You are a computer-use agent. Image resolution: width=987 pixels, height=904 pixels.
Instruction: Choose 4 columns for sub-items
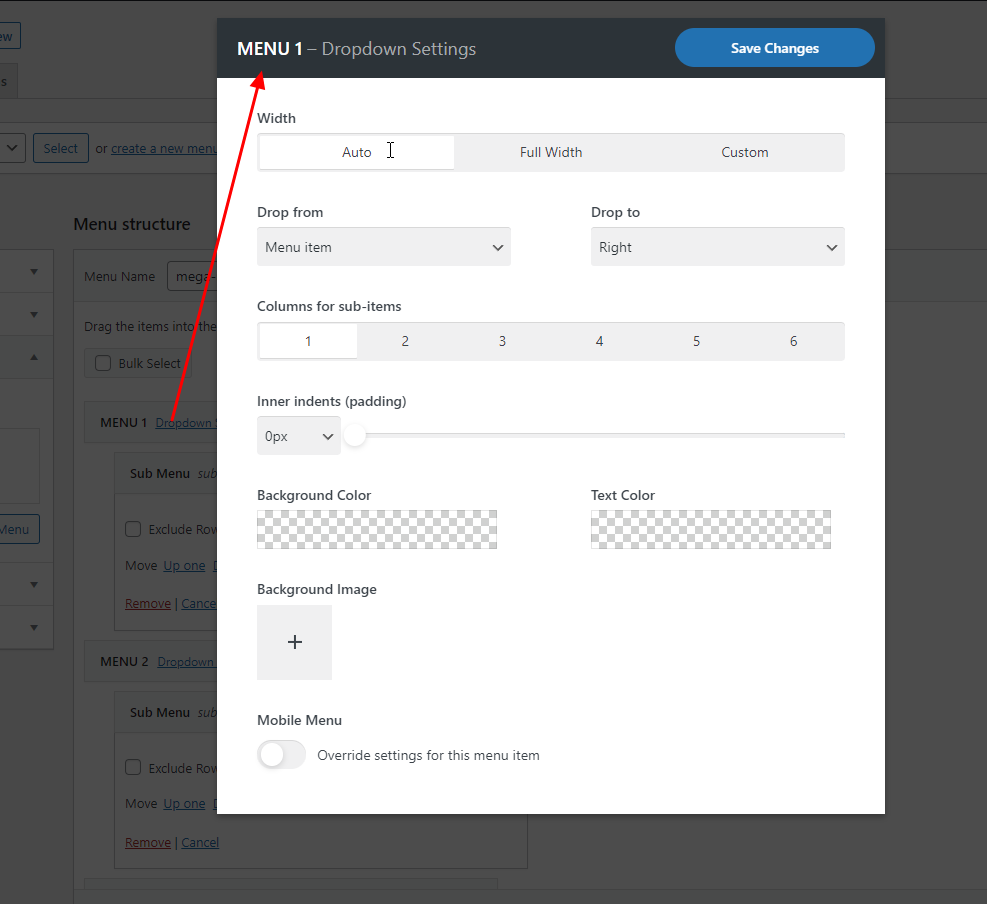pos(599,341)
